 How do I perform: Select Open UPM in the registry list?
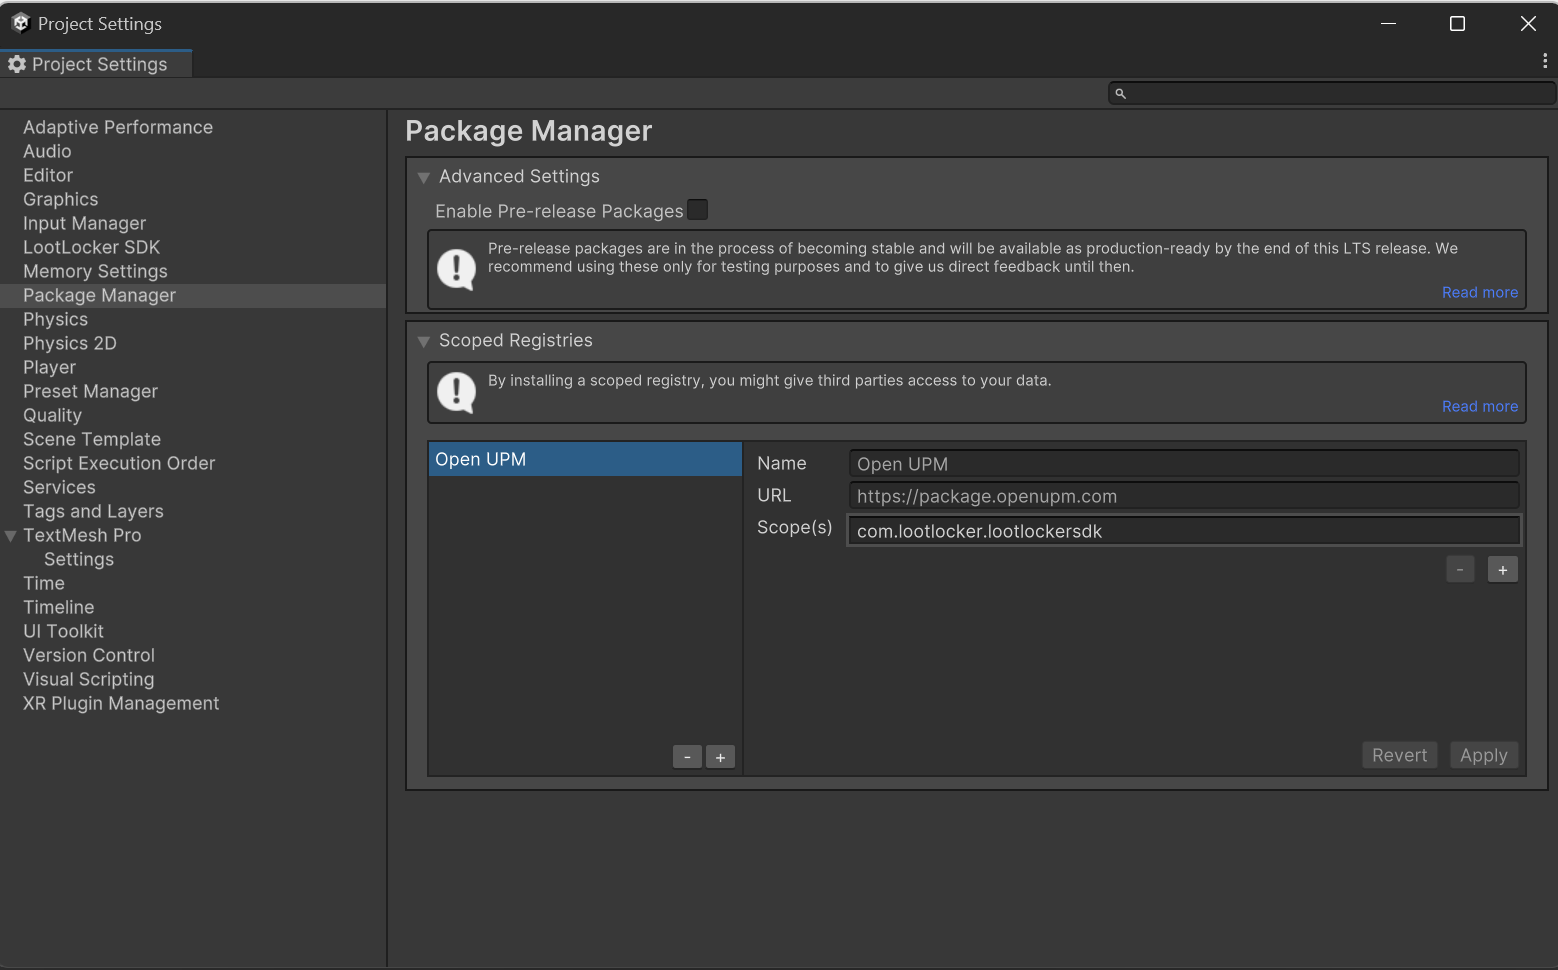tap(585, 459)
